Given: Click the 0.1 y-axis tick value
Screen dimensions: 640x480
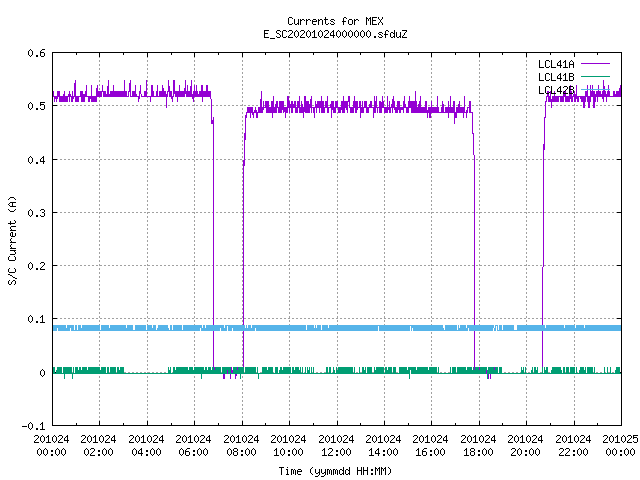Looking at the screenshot, I should tap(36, 319).
